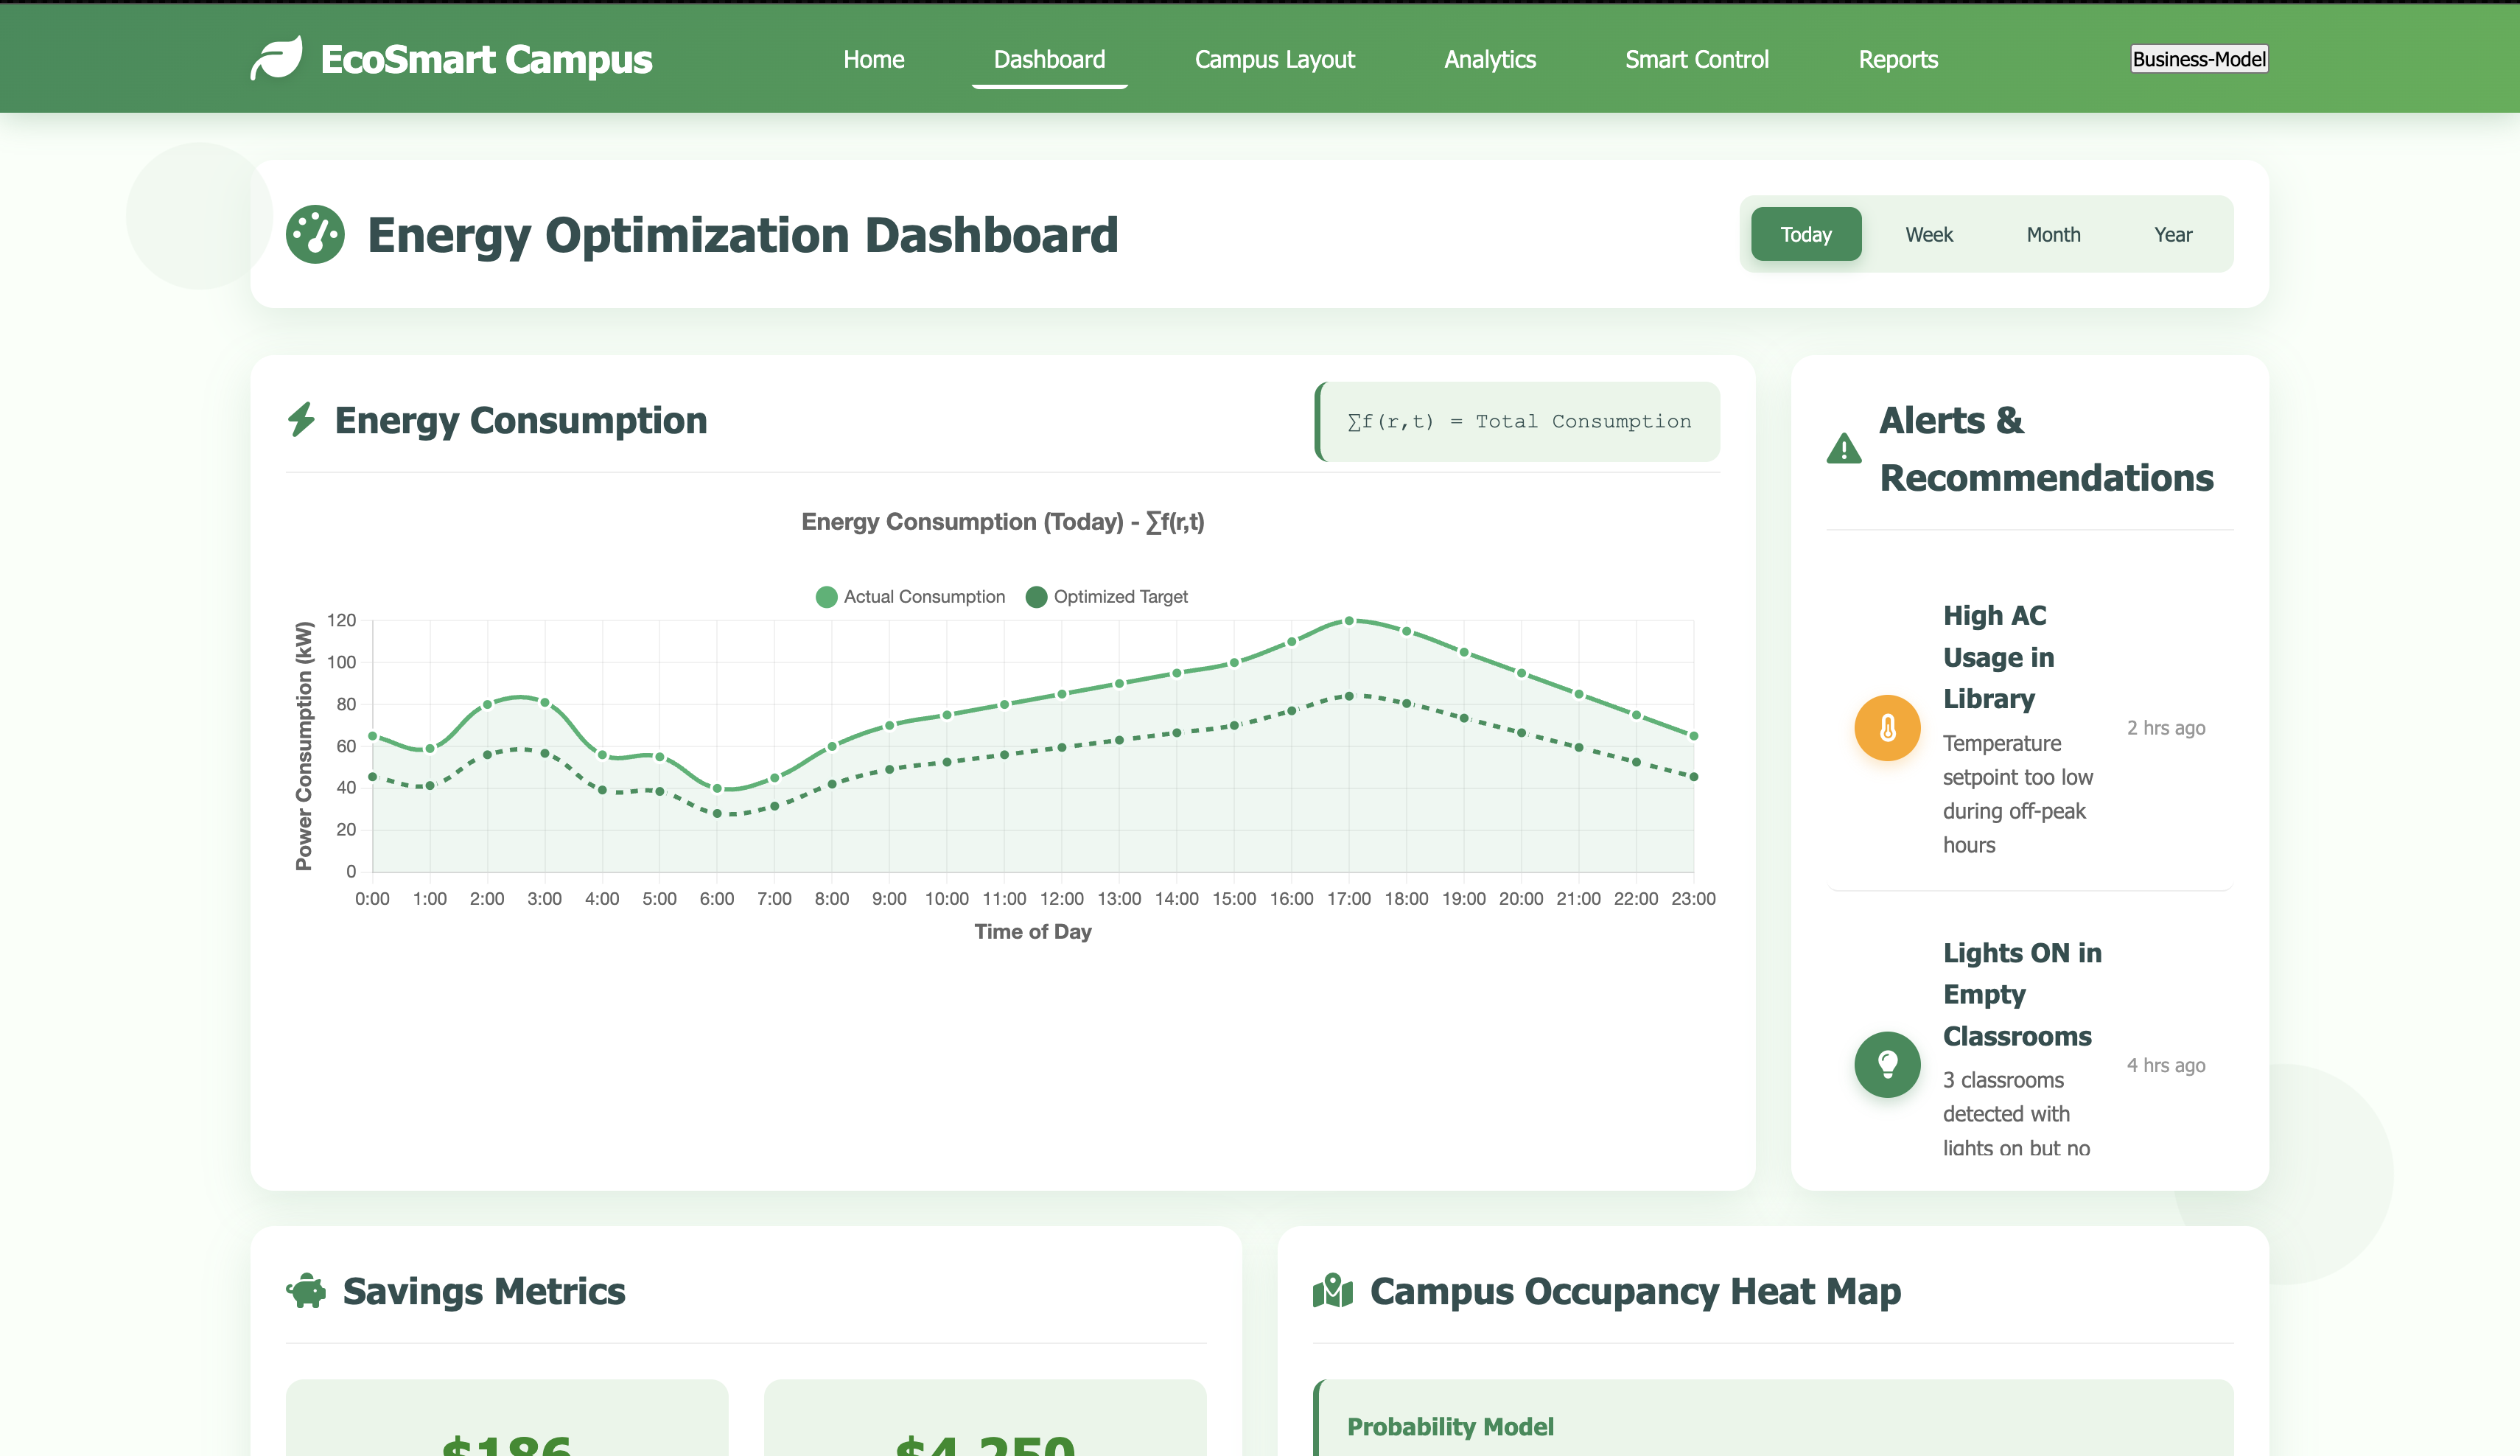This screenshot has width=2520, height=1456.
Task: Toggle Actual Consumption legend series
Action: coord(910,597)
